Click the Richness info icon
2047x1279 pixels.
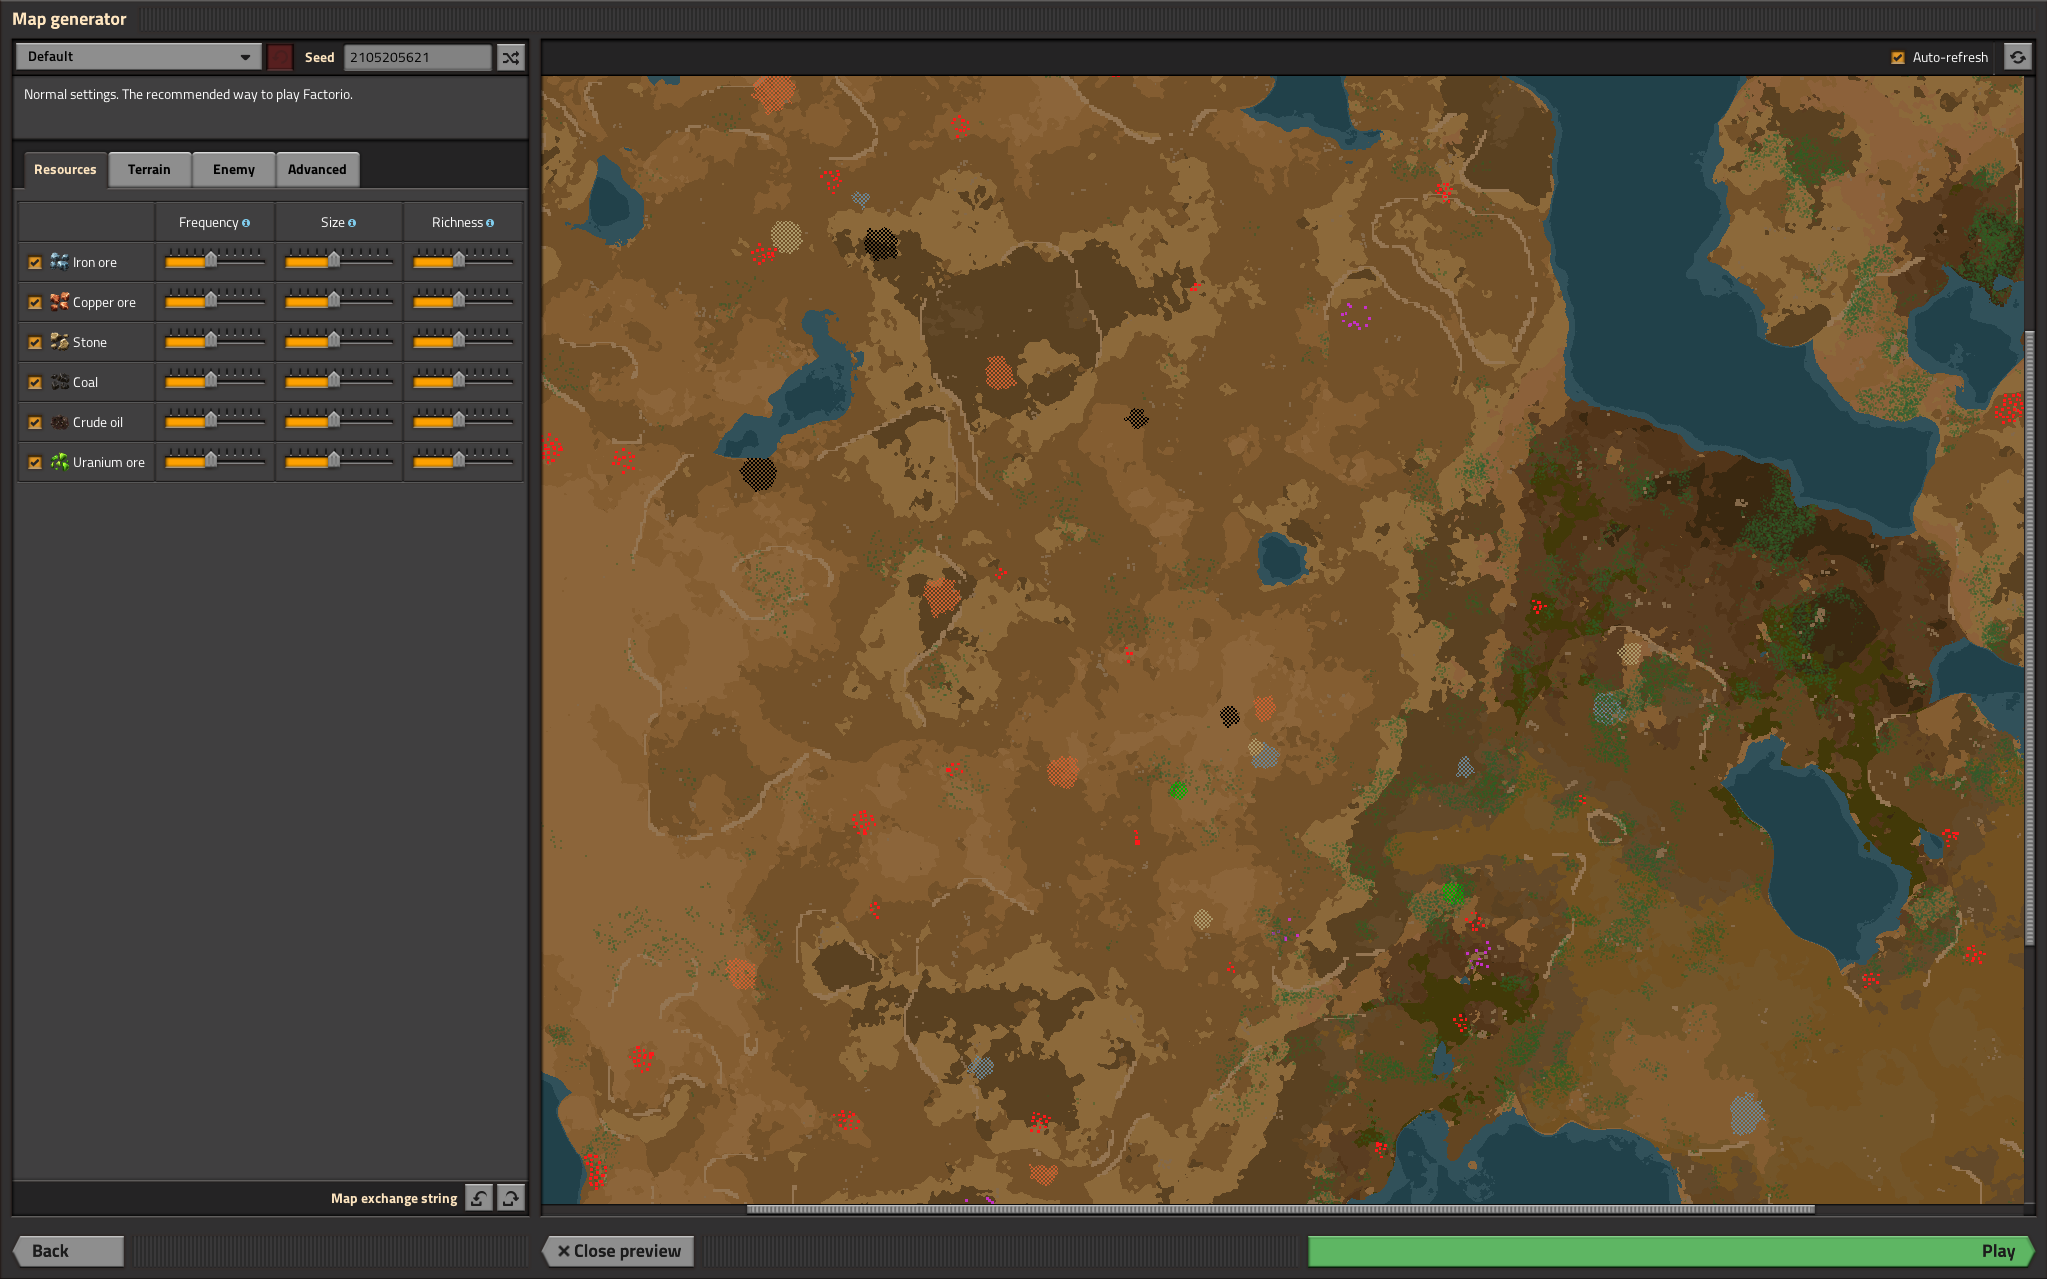click(x=490, y=223)
